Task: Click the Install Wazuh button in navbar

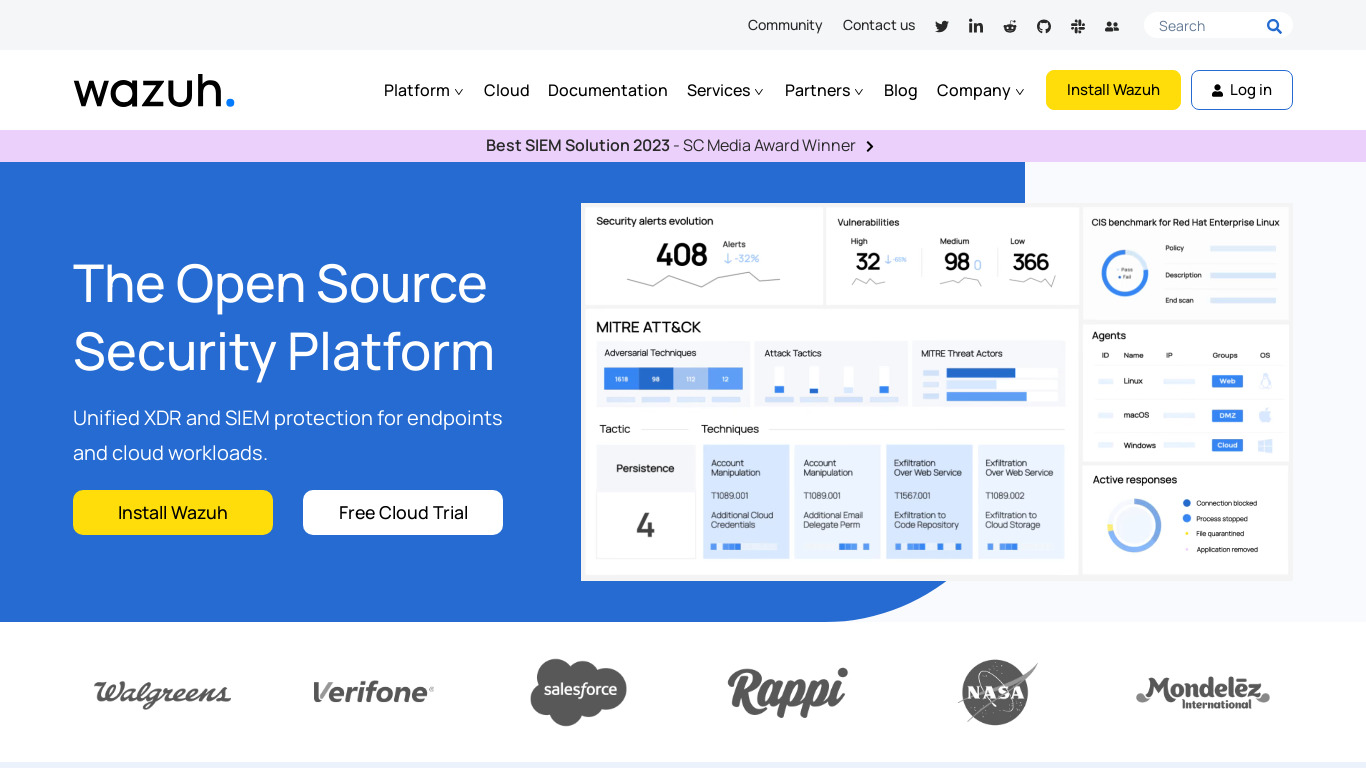Action: click(1113, 90)
